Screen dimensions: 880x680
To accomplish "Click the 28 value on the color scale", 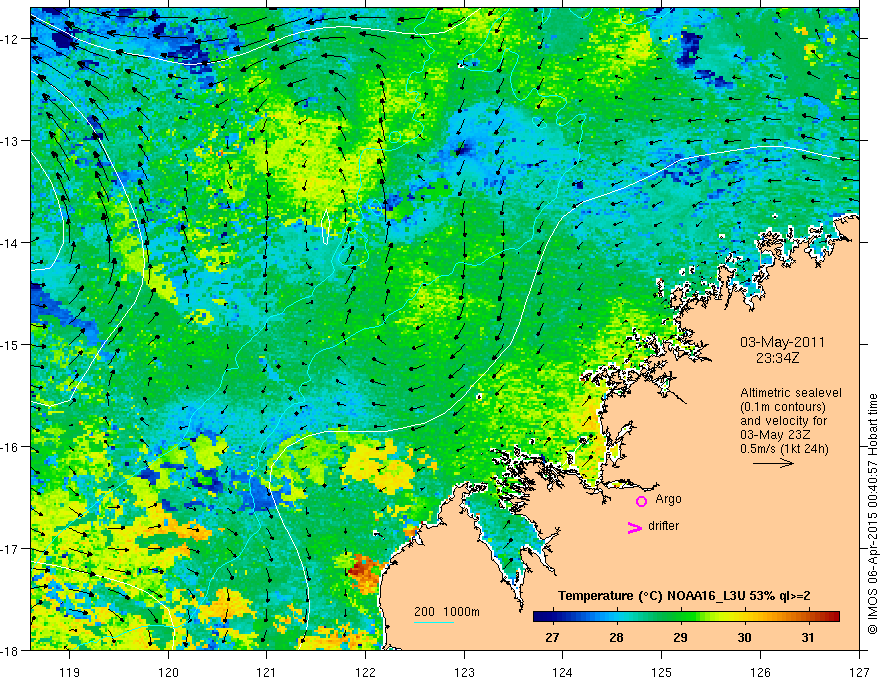I will point(616,637).
